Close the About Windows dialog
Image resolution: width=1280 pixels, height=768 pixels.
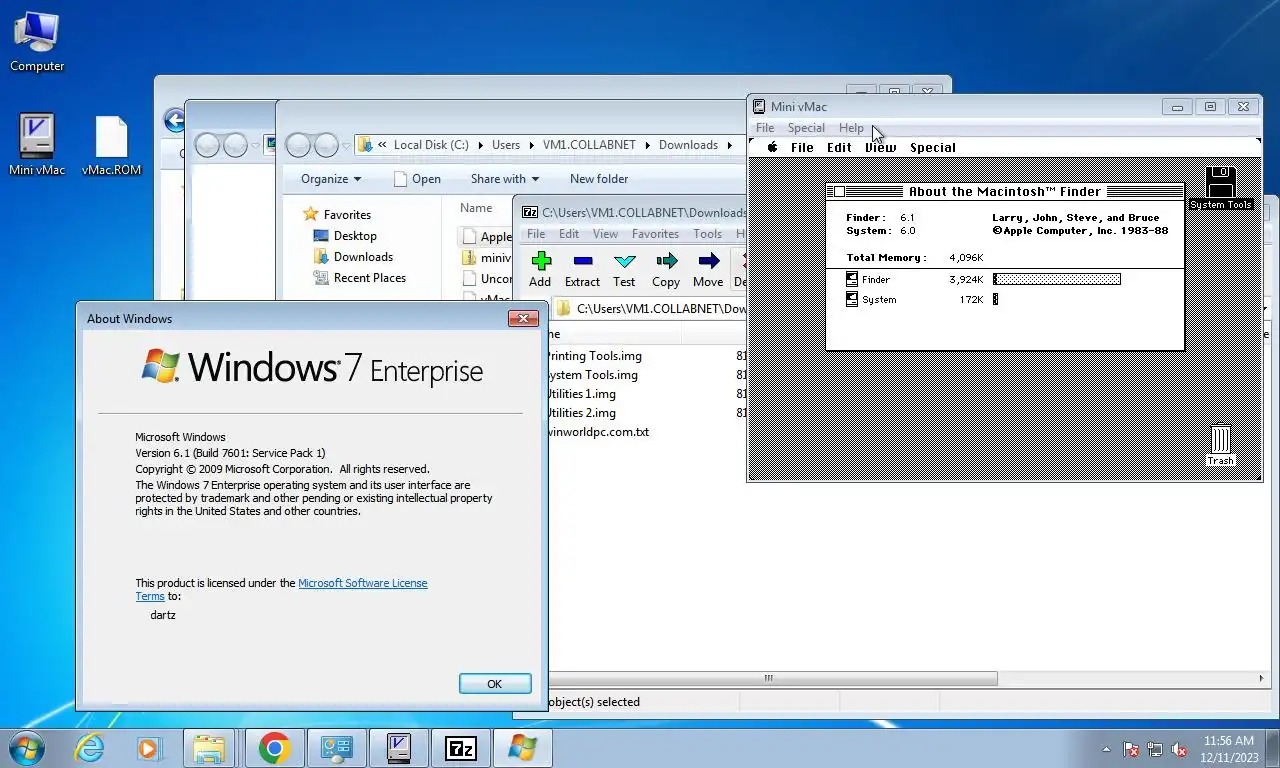coord(523,318)
